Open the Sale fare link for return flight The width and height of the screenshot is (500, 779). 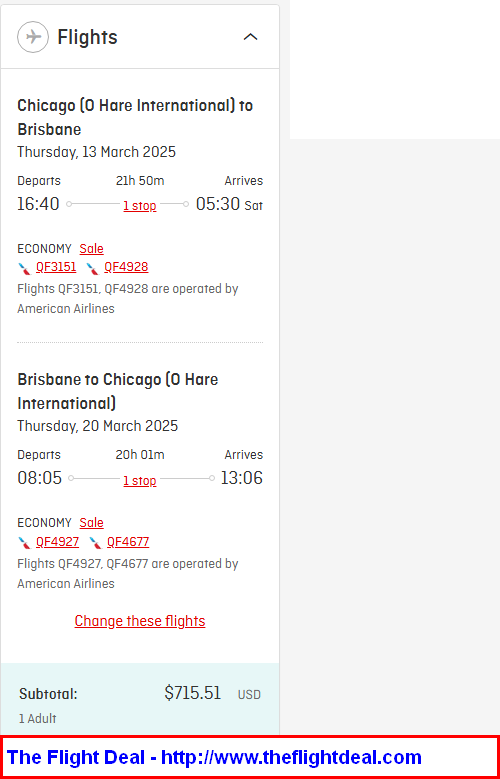tap(91, 523)
